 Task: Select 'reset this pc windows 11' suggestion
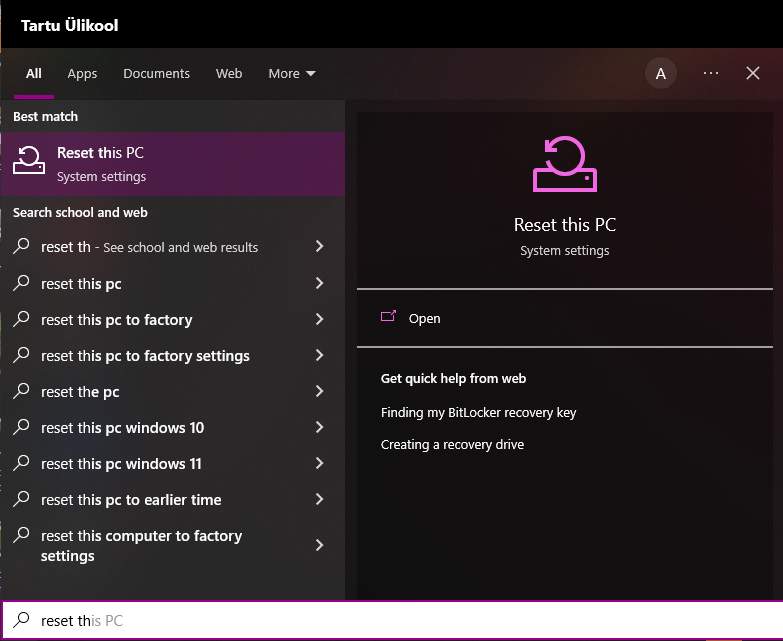click(173, 463)
